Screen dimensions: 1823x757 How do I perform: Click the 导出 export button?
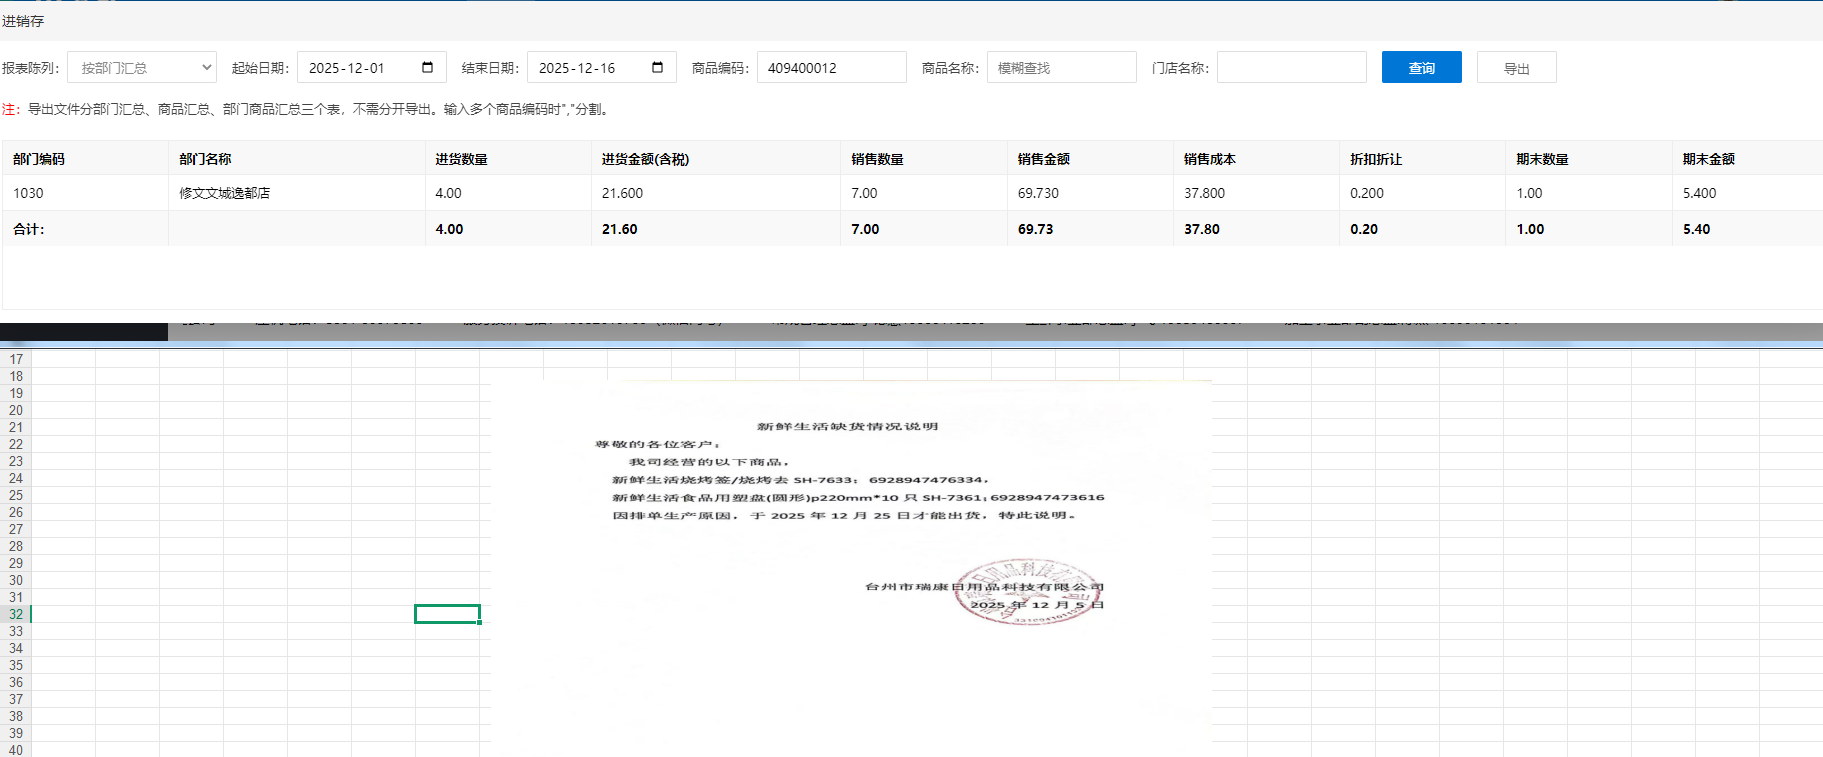pos(1516,68)
